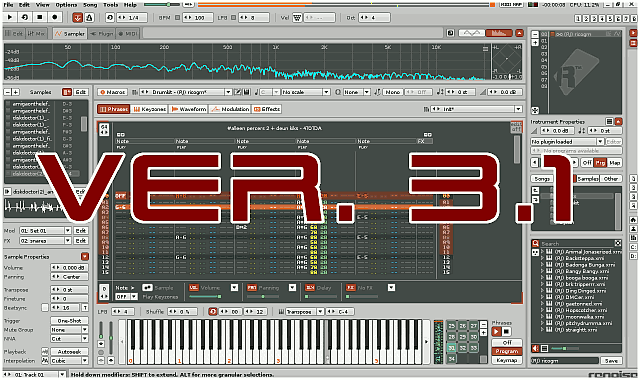Click the Save button in disk browser
The image size is (640, 380).
[611, 360]
